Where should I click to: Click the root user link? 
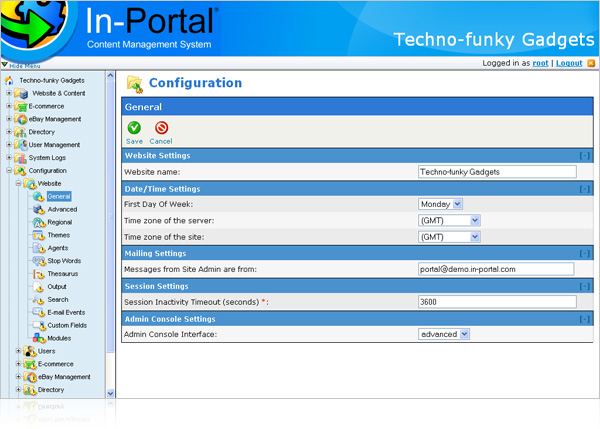[x=540, y=63]
